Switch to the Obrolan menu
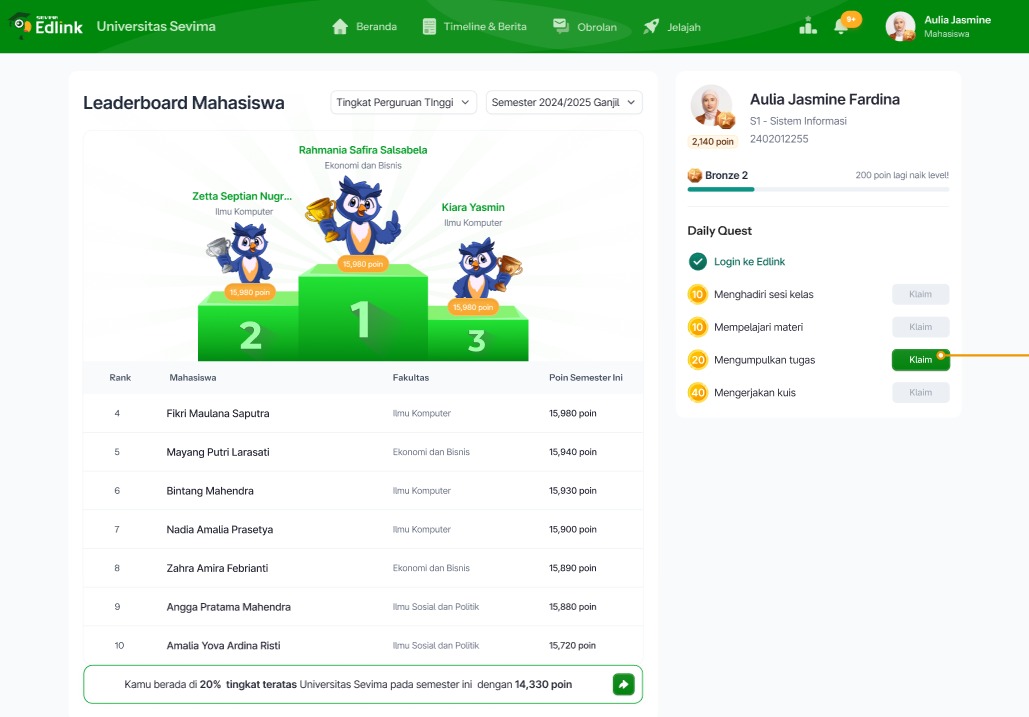This screenshot has width=1029, height=717. 585,27
